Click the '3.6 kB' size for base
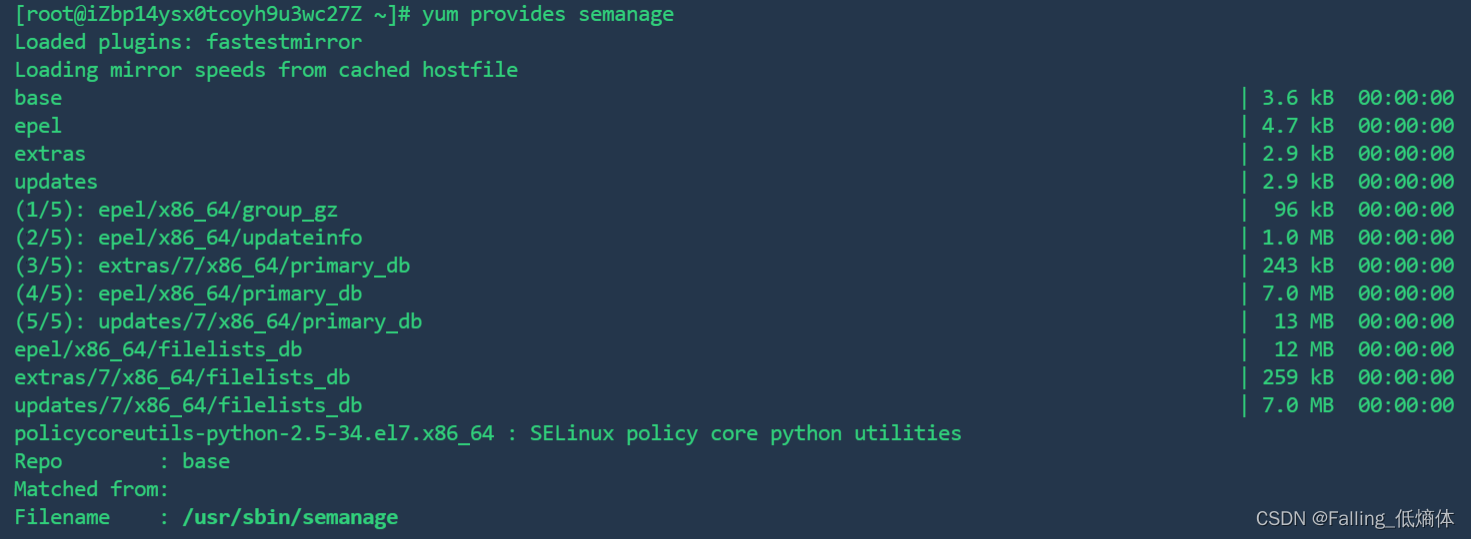 (x=1297, y=98)
